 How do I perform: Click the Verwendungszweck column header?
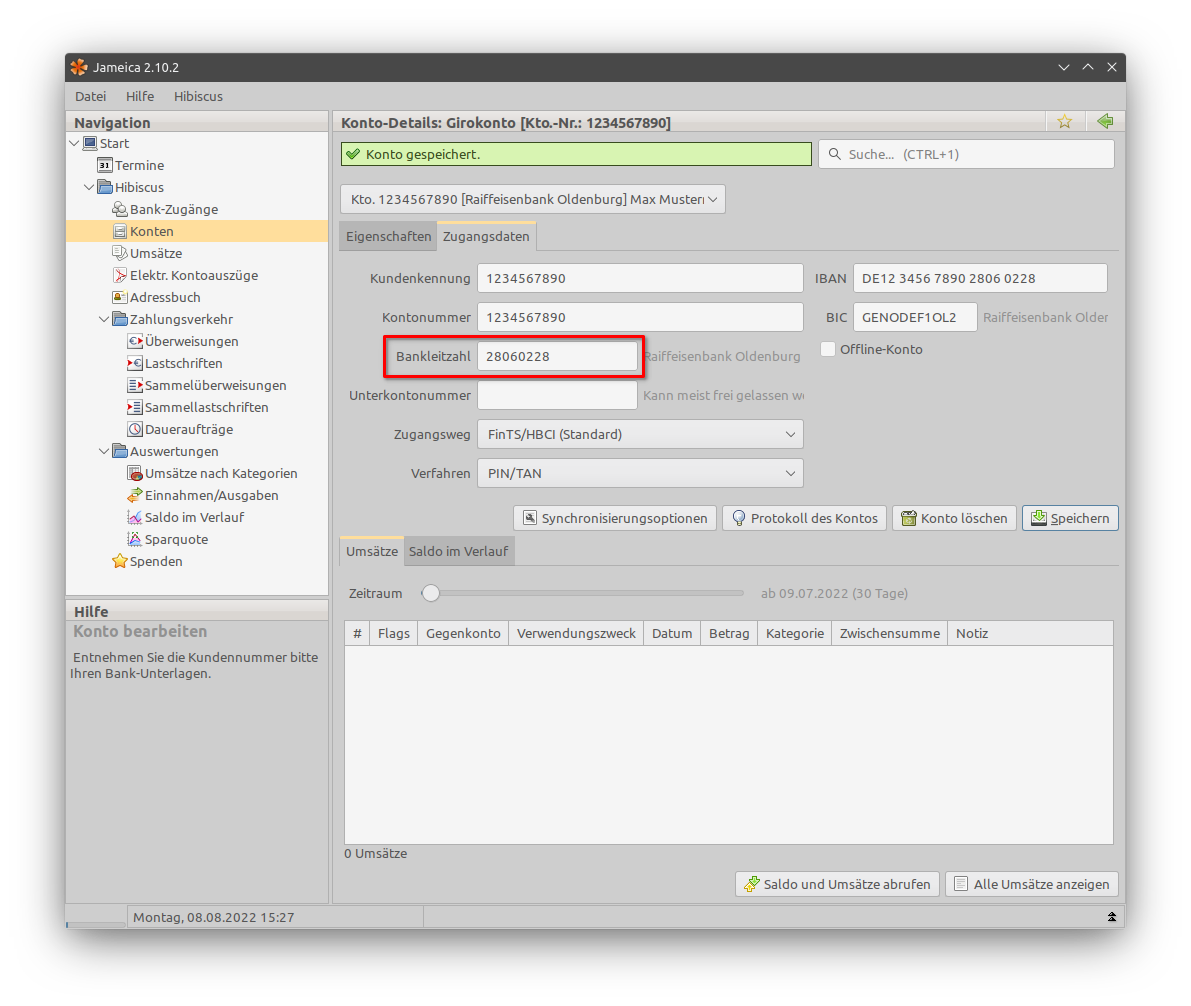point(577,634)
